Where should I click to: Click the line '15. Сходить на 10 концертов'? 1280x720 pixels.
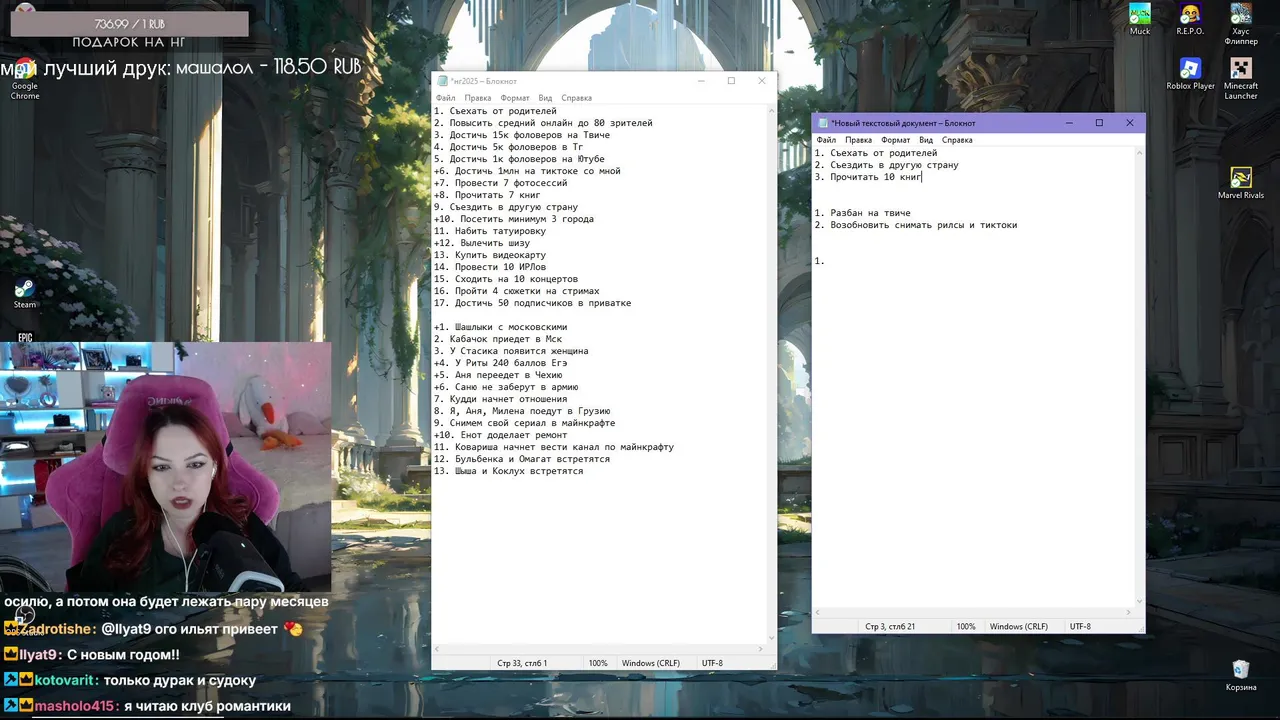coord(506,279)
